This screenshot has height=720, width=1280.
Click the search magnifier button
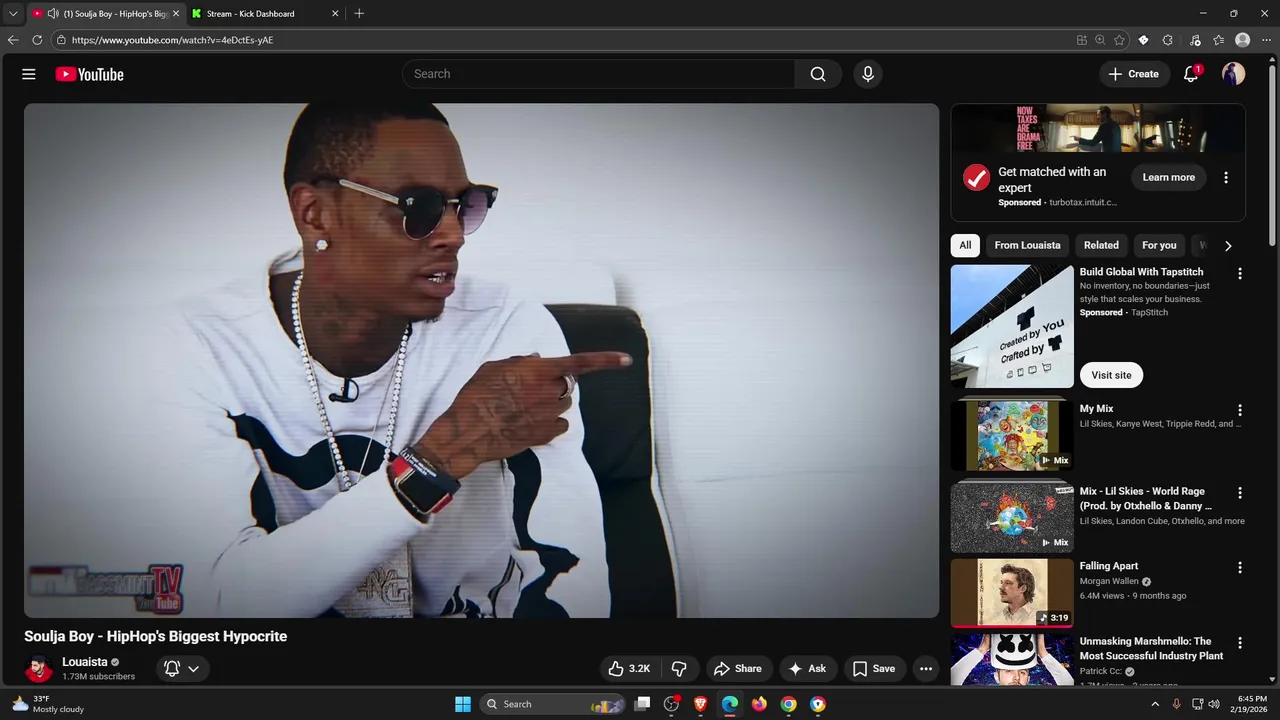[x=818, y=74]
